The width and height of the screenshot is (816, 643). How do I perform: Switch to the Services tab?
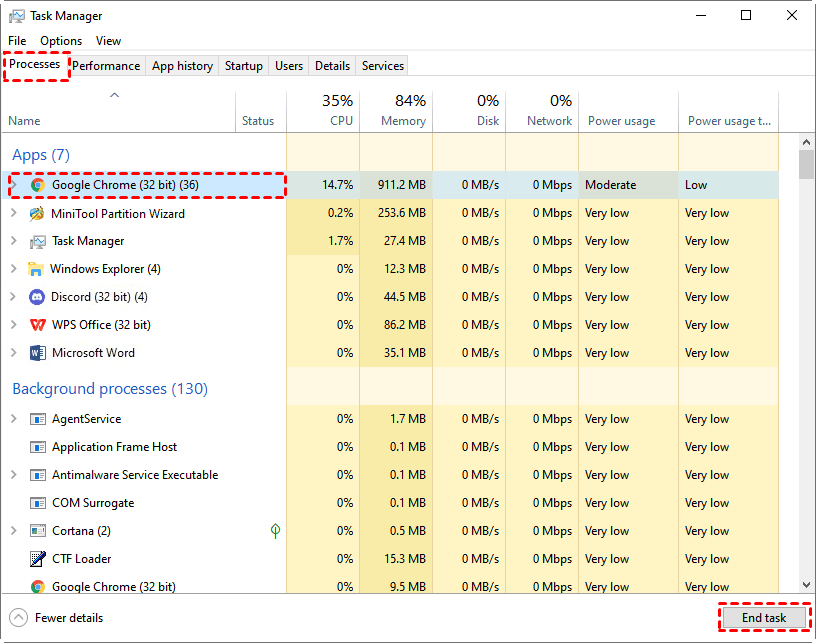(381, 65)
